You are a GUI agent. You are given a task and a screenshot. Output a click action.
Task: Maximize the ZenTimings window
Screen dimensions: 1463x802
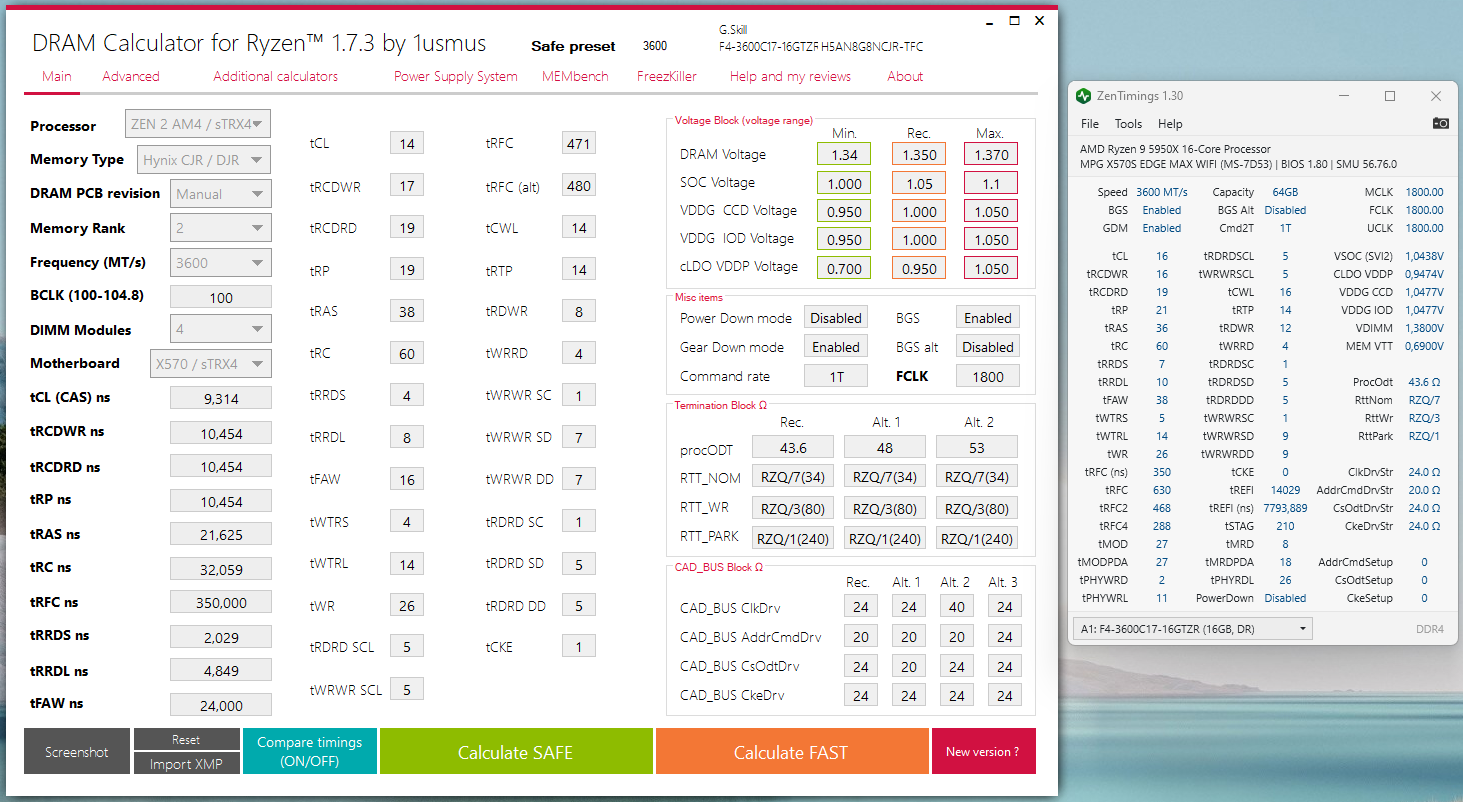click(1390, 96)
